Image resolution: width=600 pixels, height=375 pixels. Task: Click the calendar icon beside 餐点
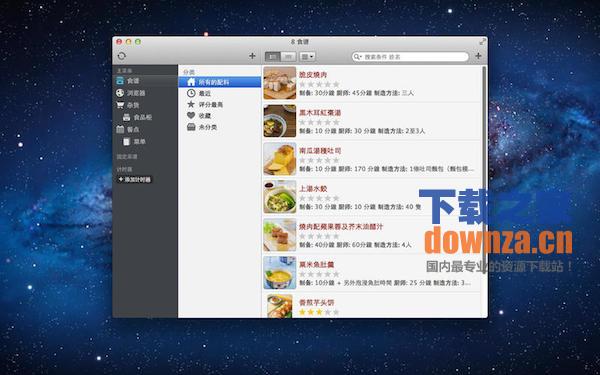120,129
